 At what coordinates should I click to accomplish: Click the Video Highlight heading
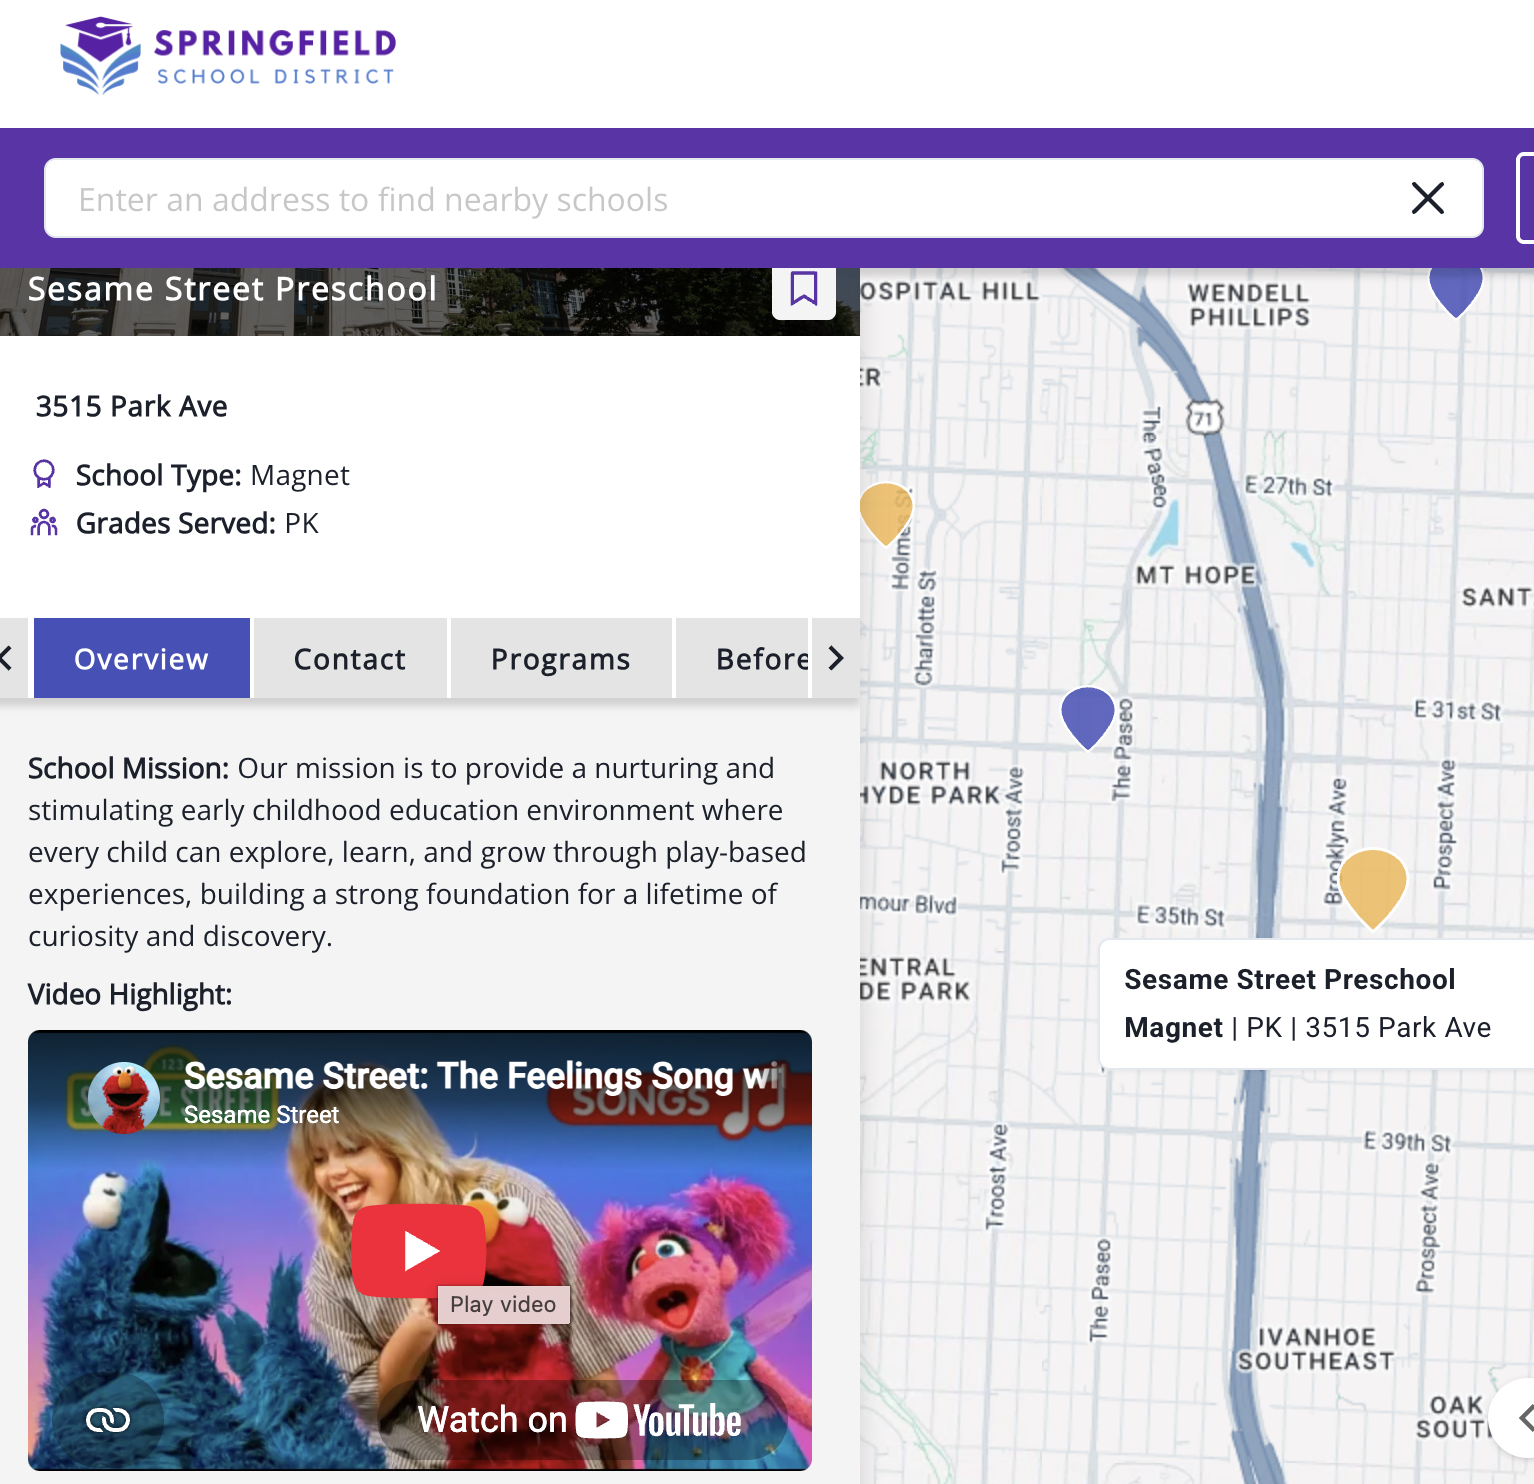point(130,994)
